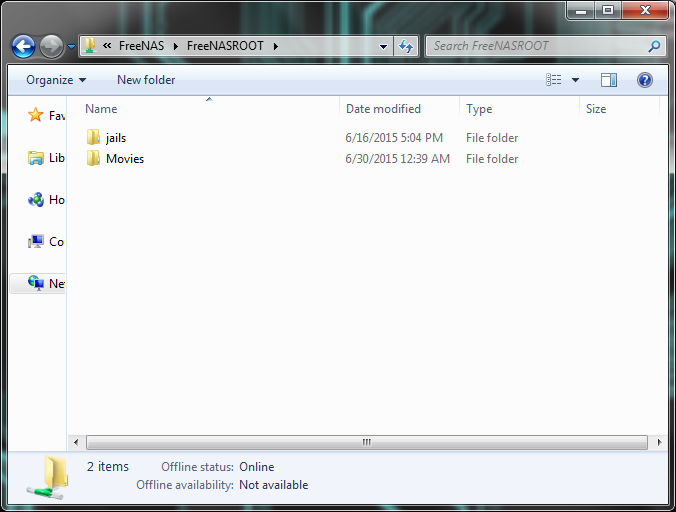This screenshot has height=512, width=676.
Task: Click the New folder button
Action: (x=146, y=80)
